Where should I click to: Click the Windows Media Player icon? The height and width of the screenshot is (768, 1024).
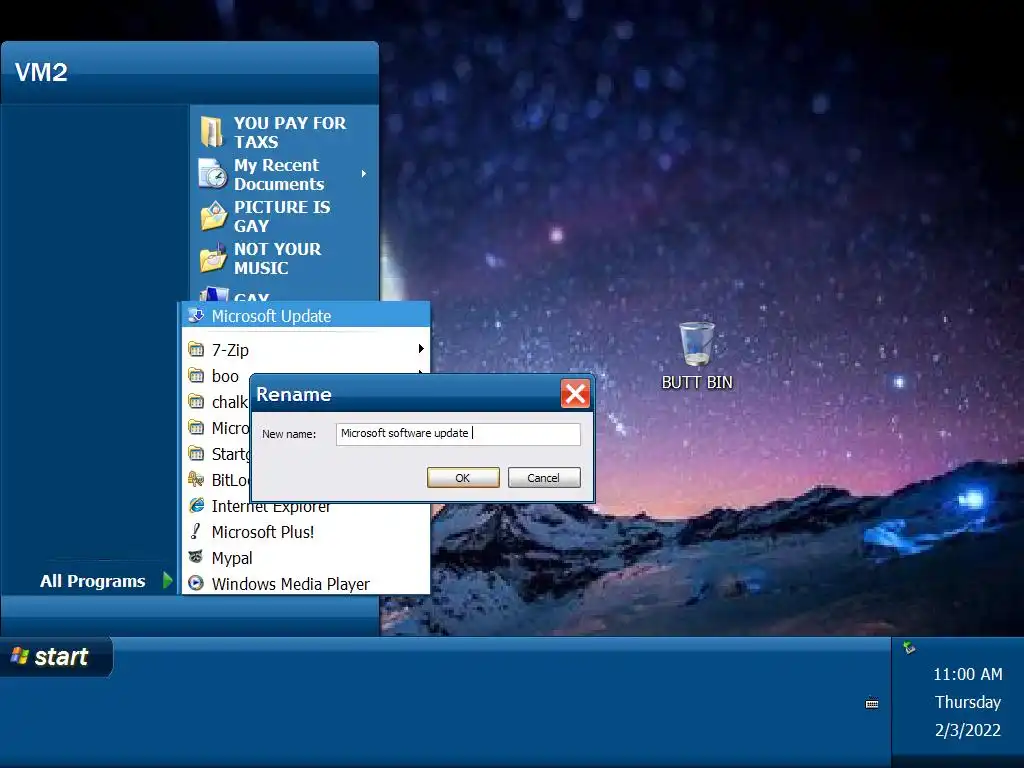196,583
